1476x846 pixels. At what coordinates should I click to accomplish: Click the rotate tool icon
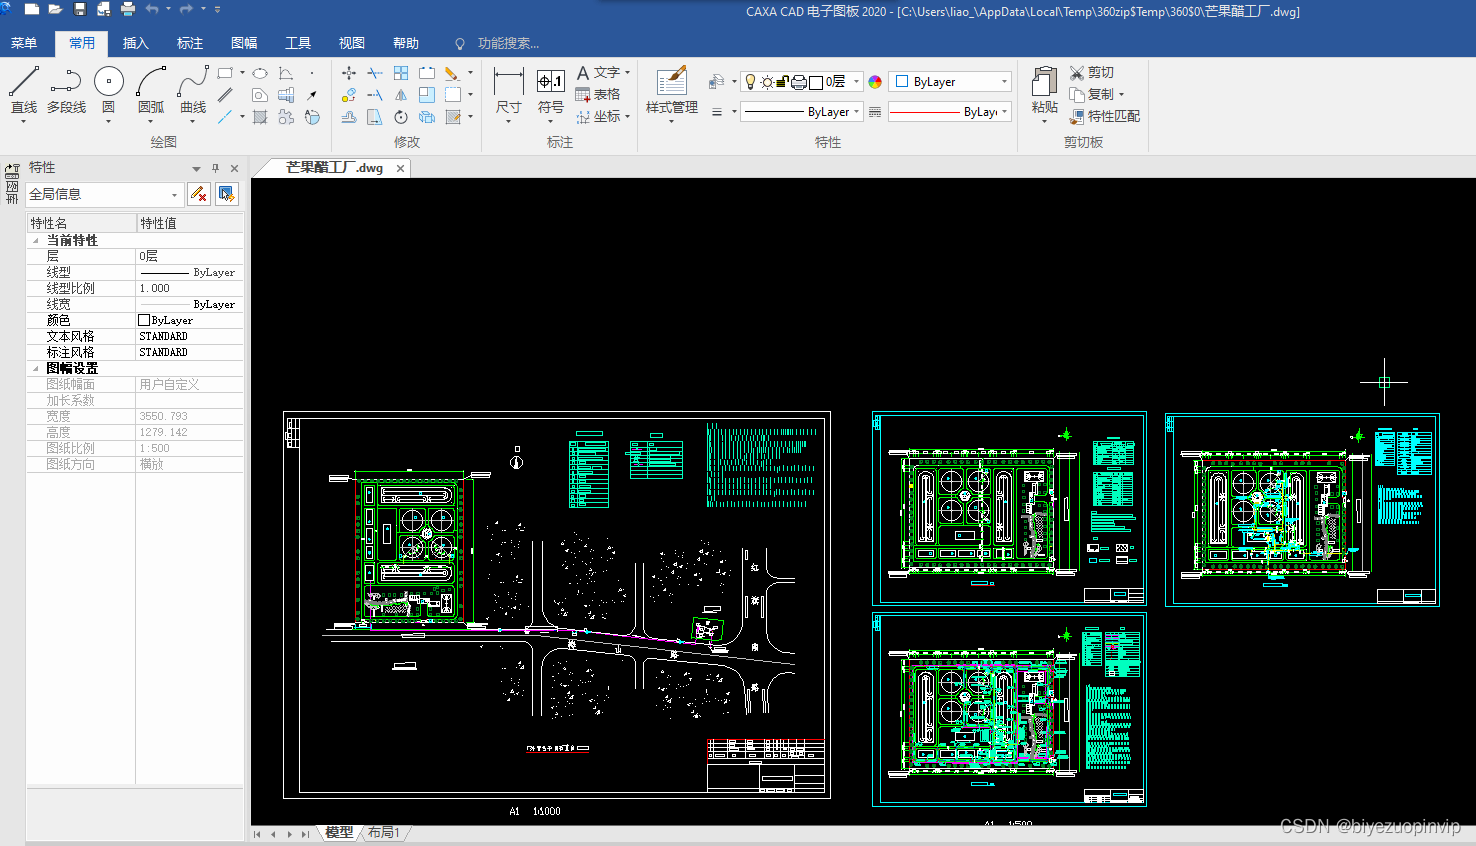click(401, 117)
